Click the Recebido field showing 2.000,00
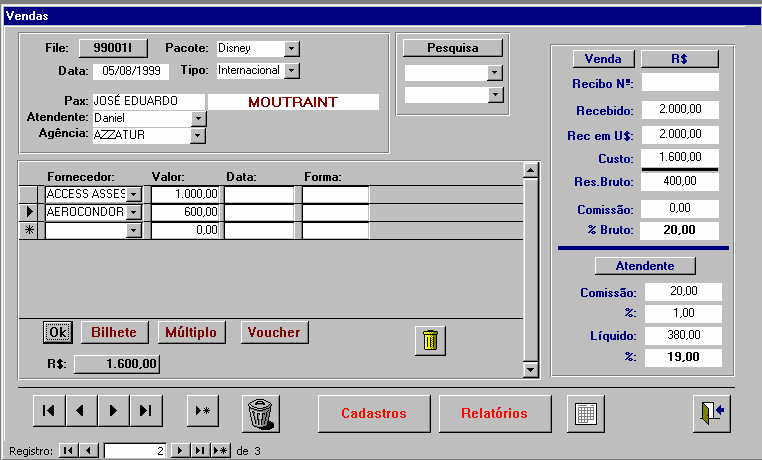 click(x=680, y=109)
